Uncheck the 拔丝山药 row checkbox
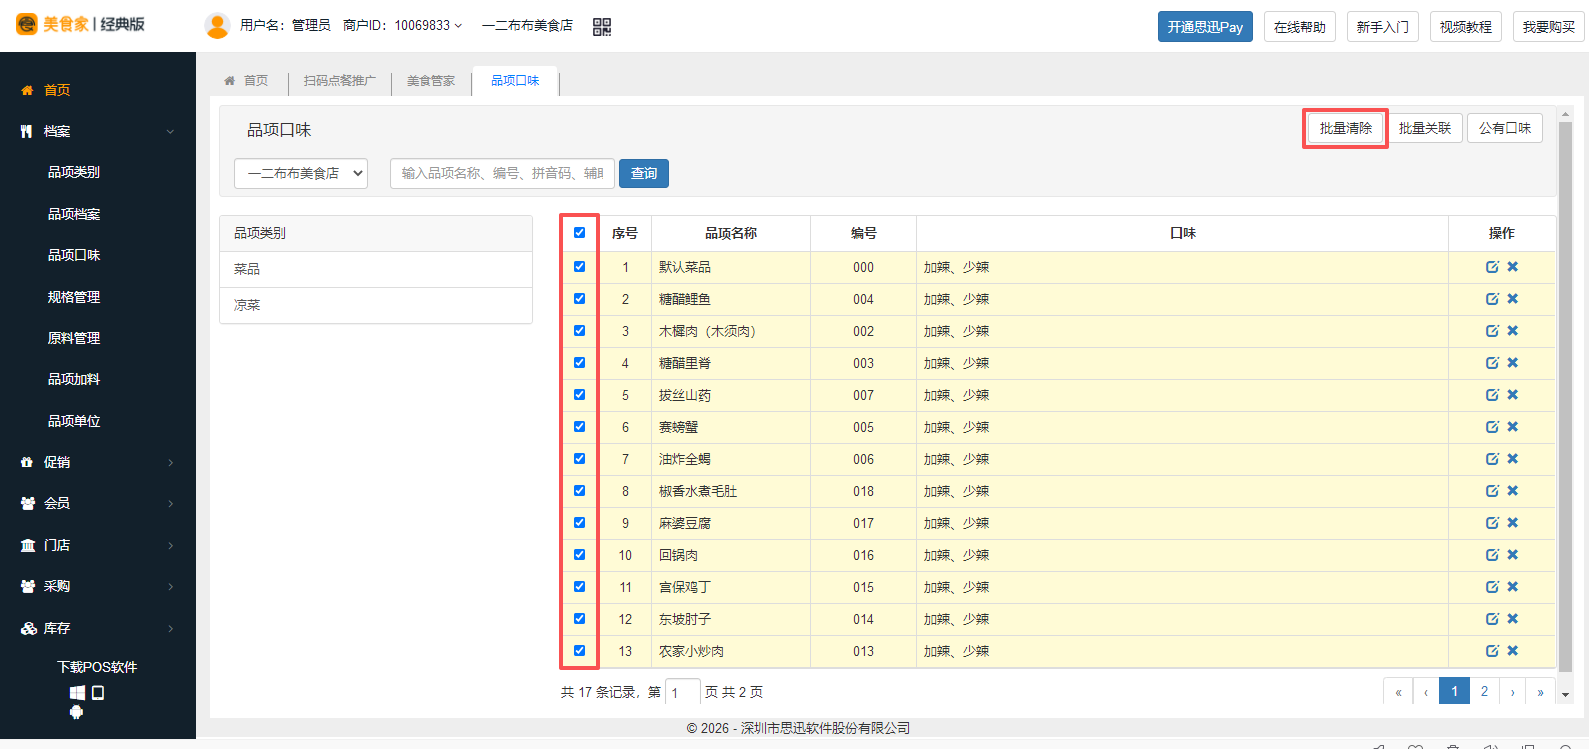This screenshot has width=1589, height=749. 579,395
